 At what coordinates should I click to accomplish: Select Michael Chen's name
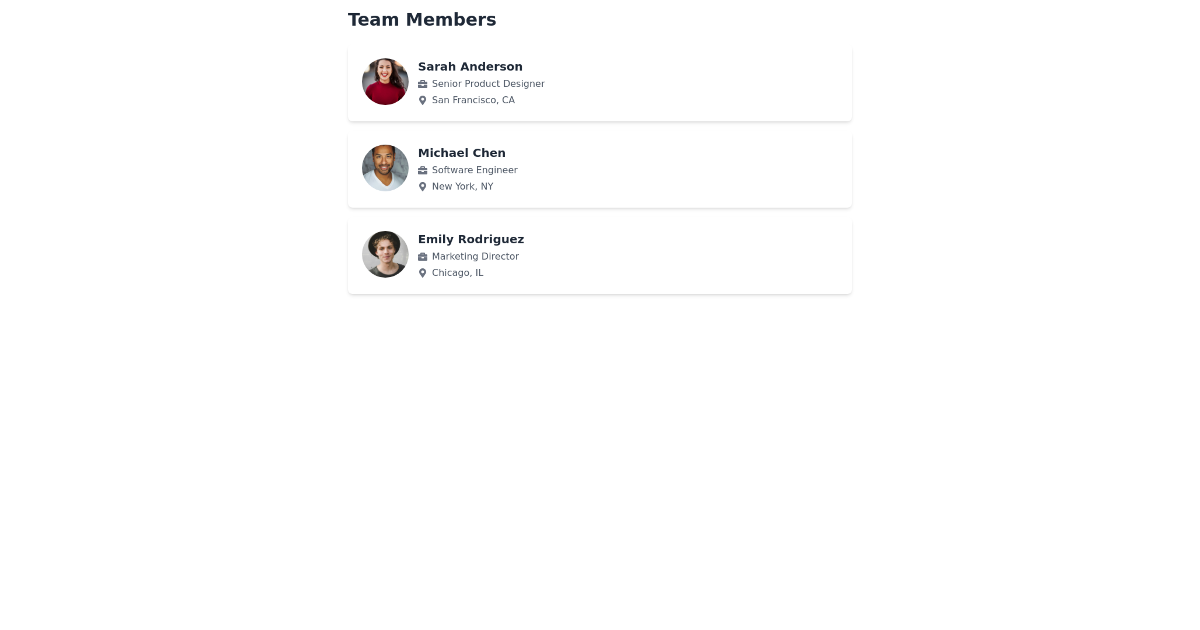462,152
